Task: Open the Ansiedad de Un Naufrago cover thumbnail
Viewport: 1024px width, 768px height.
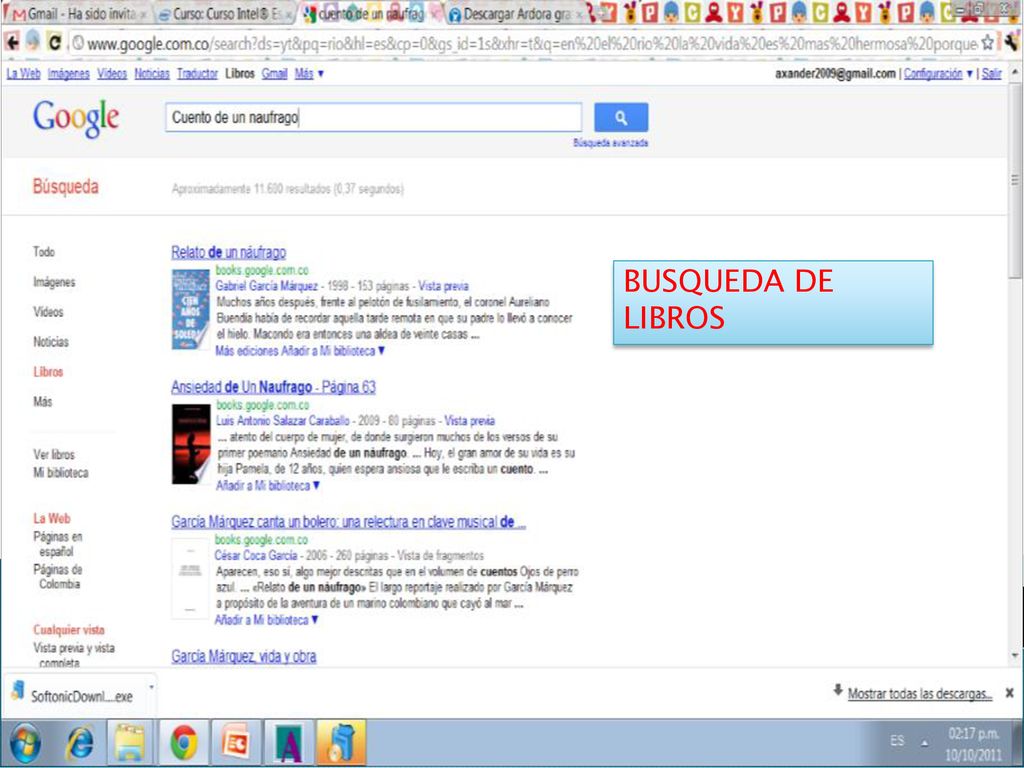Action: click(x=191, y=444)
